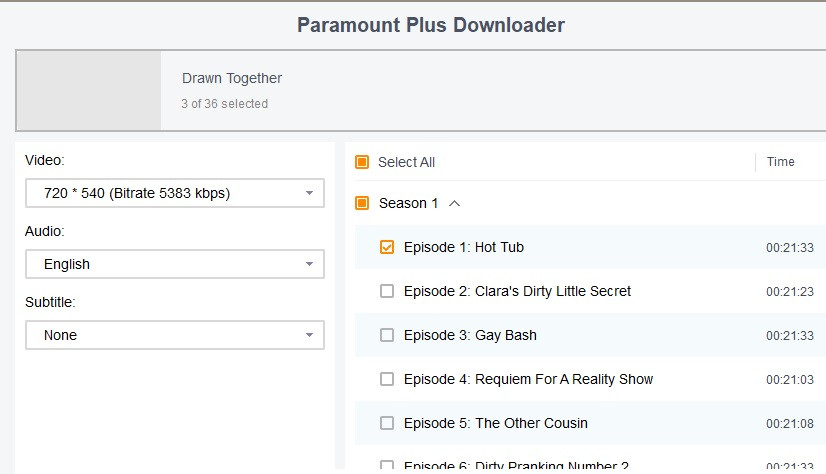Check Episode 2: Clara's Dirty Little Secret
This screenshot has height=474, width=826.
pos(387,291)
